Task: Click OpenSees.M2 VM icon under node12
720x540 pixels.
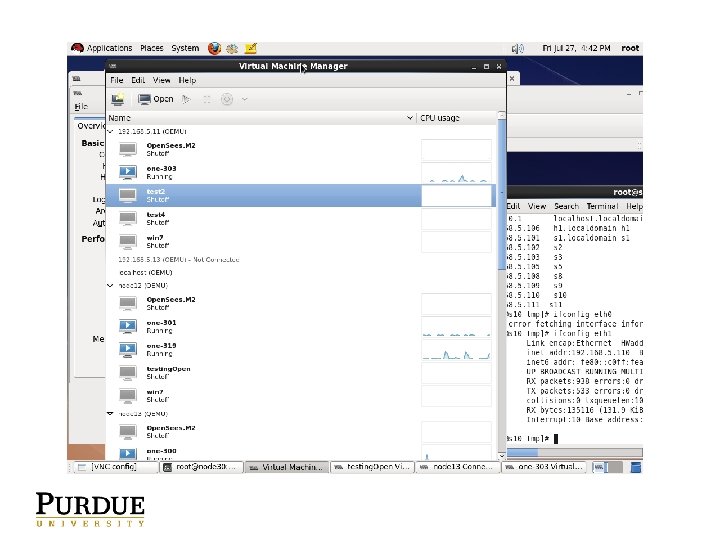Action: (x=128, y=304)
